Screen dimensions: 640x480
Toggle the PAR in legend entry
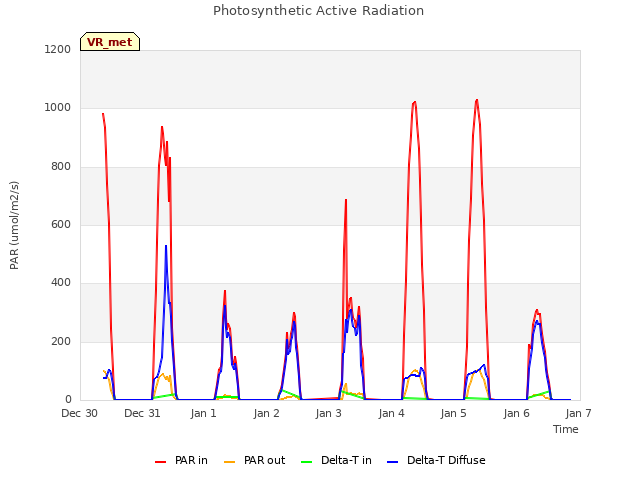181,460
